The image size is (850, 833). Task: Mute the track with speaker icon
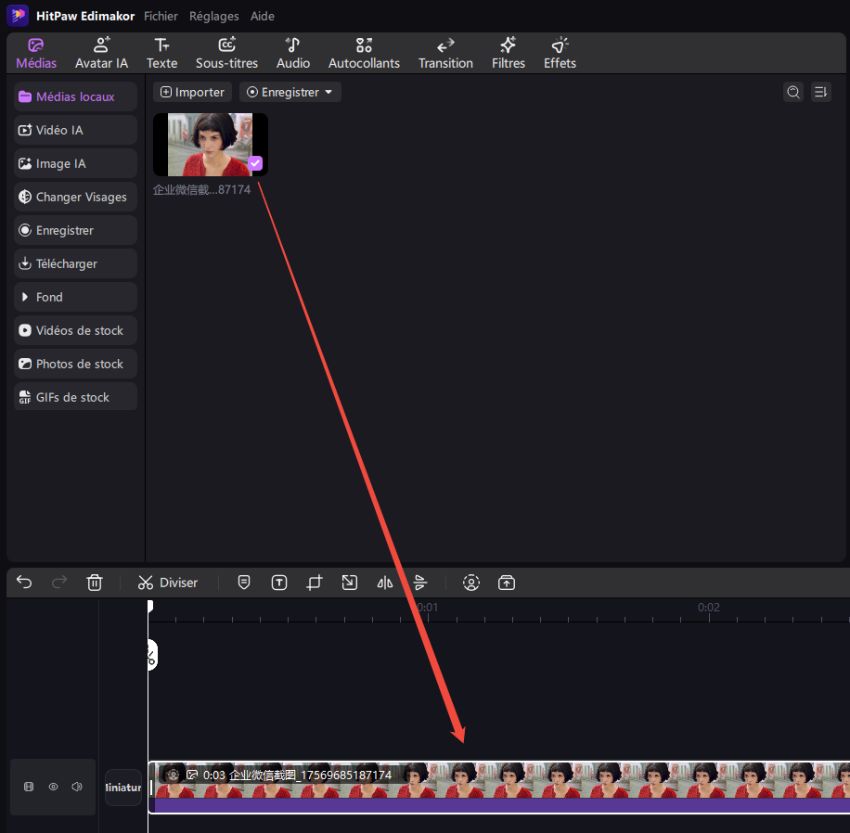[x=77, y=787]
